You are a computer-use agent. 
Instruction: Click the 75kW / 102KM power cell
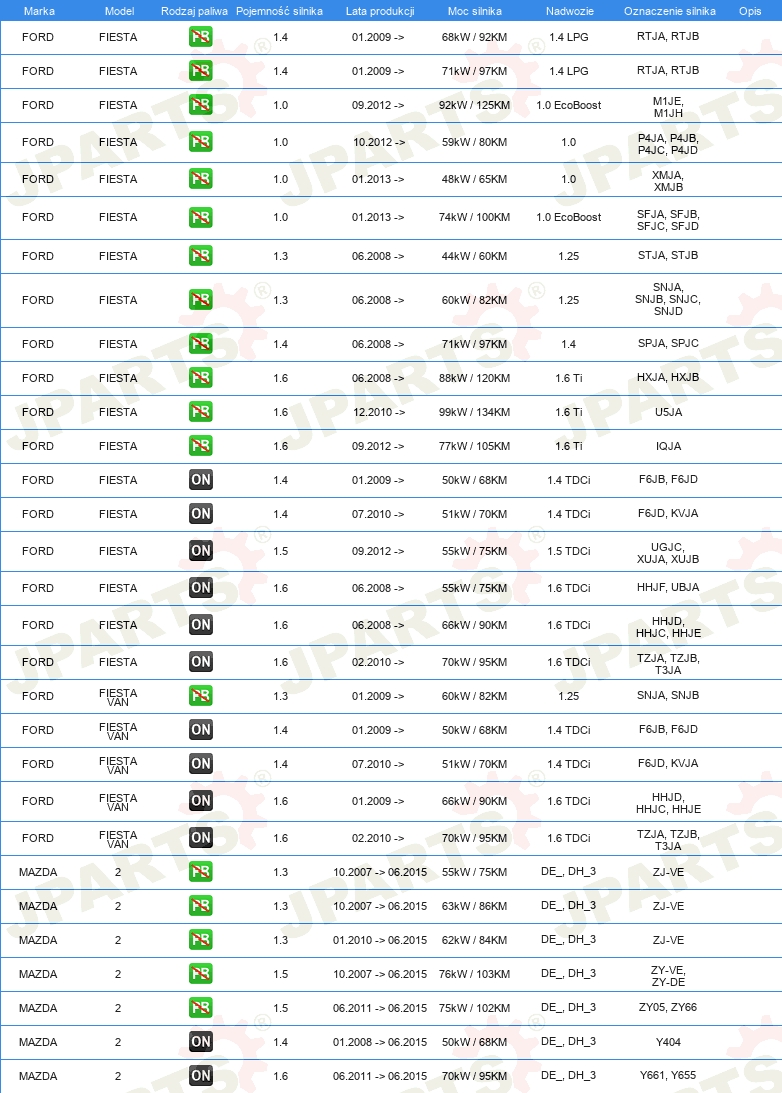point(475,1008)
